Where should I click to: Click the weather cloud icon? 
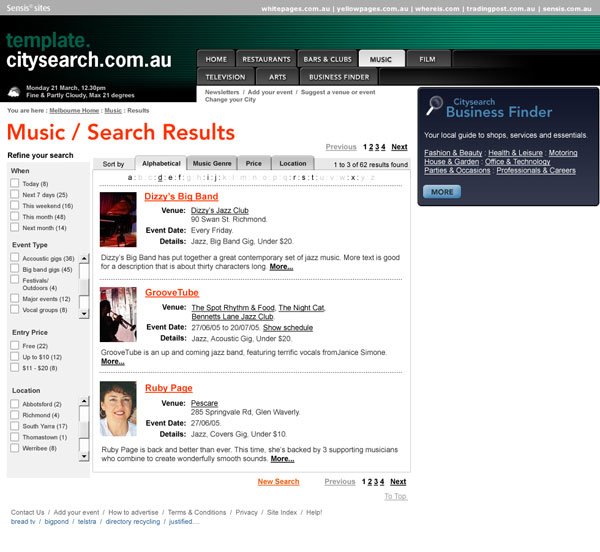coord(13,91)
